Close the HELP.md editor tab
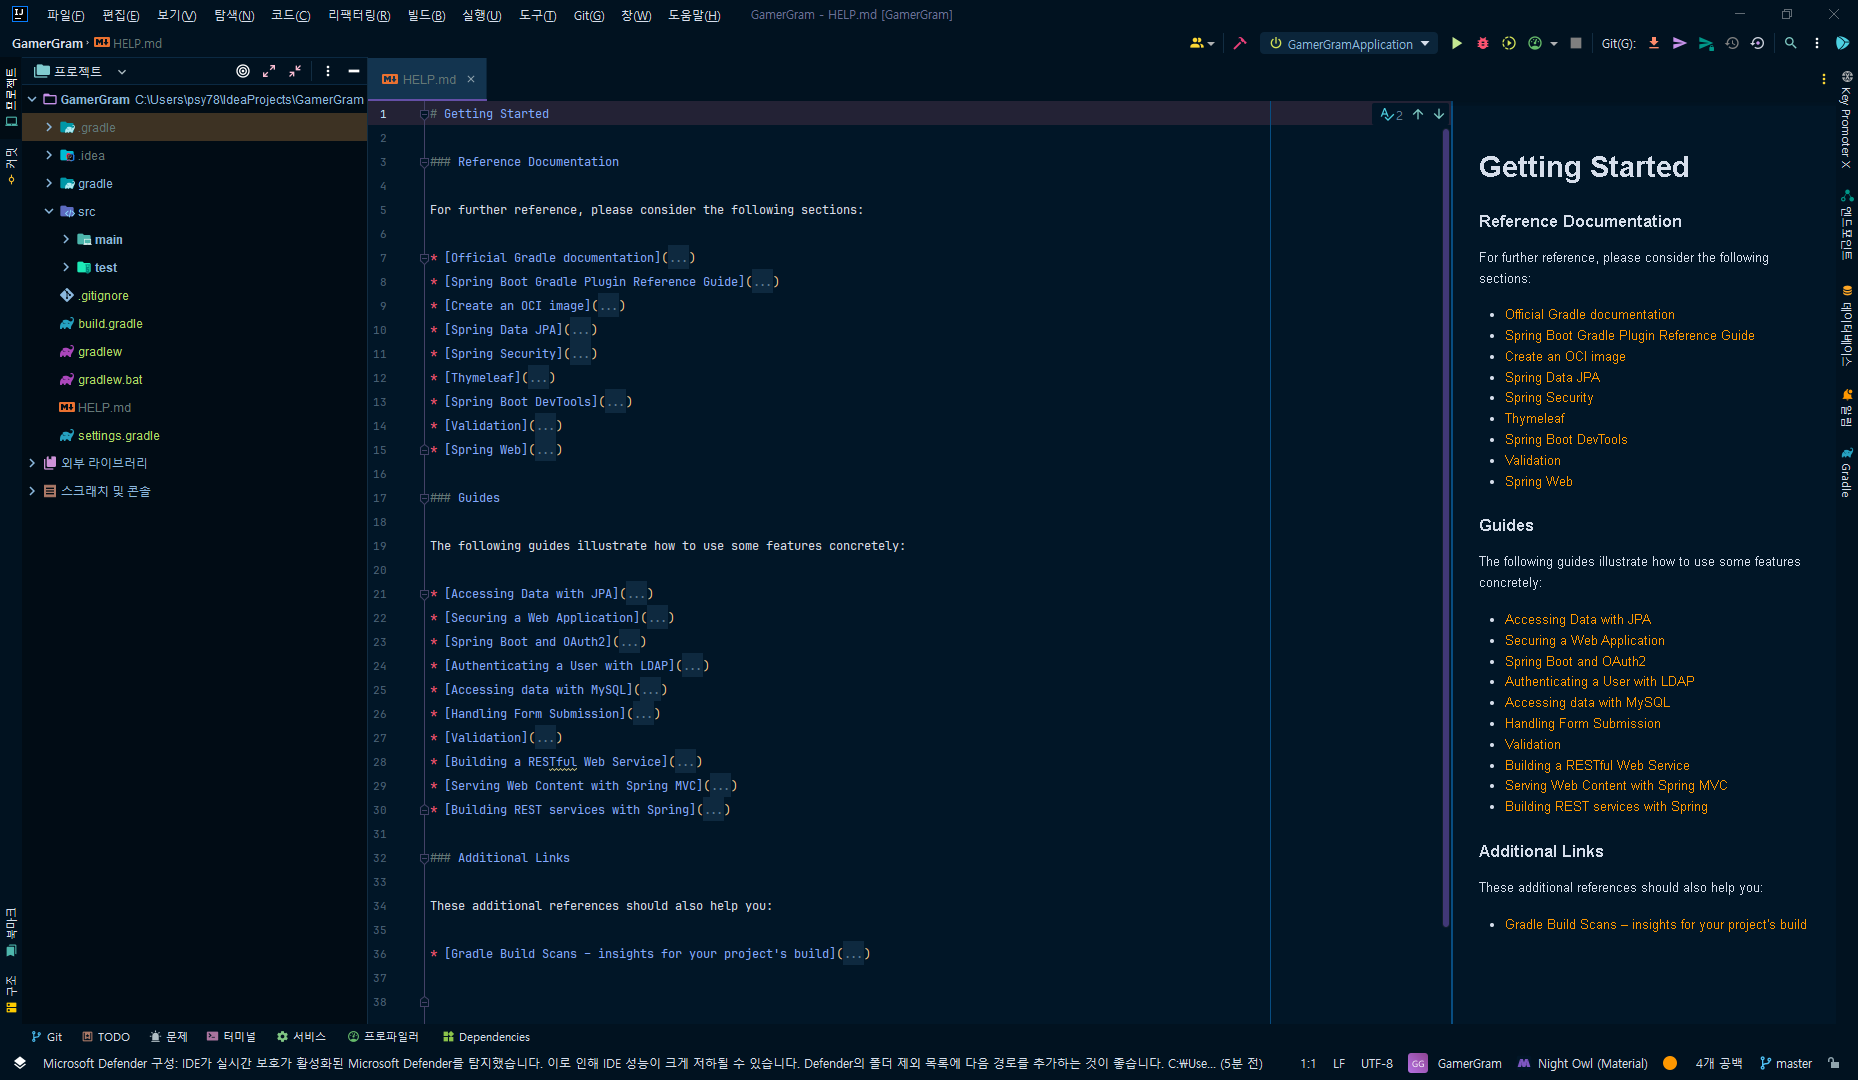Screen dimensions: 1858x1080 pos(471,79)
